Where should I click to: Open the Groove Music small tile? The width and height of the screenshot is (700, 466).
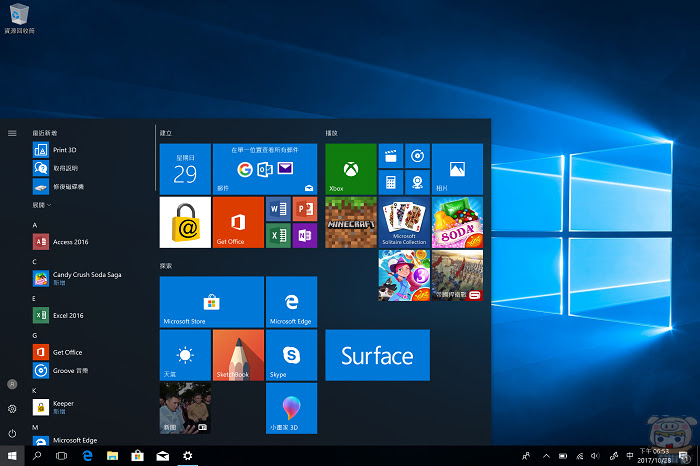coord(417,156)
